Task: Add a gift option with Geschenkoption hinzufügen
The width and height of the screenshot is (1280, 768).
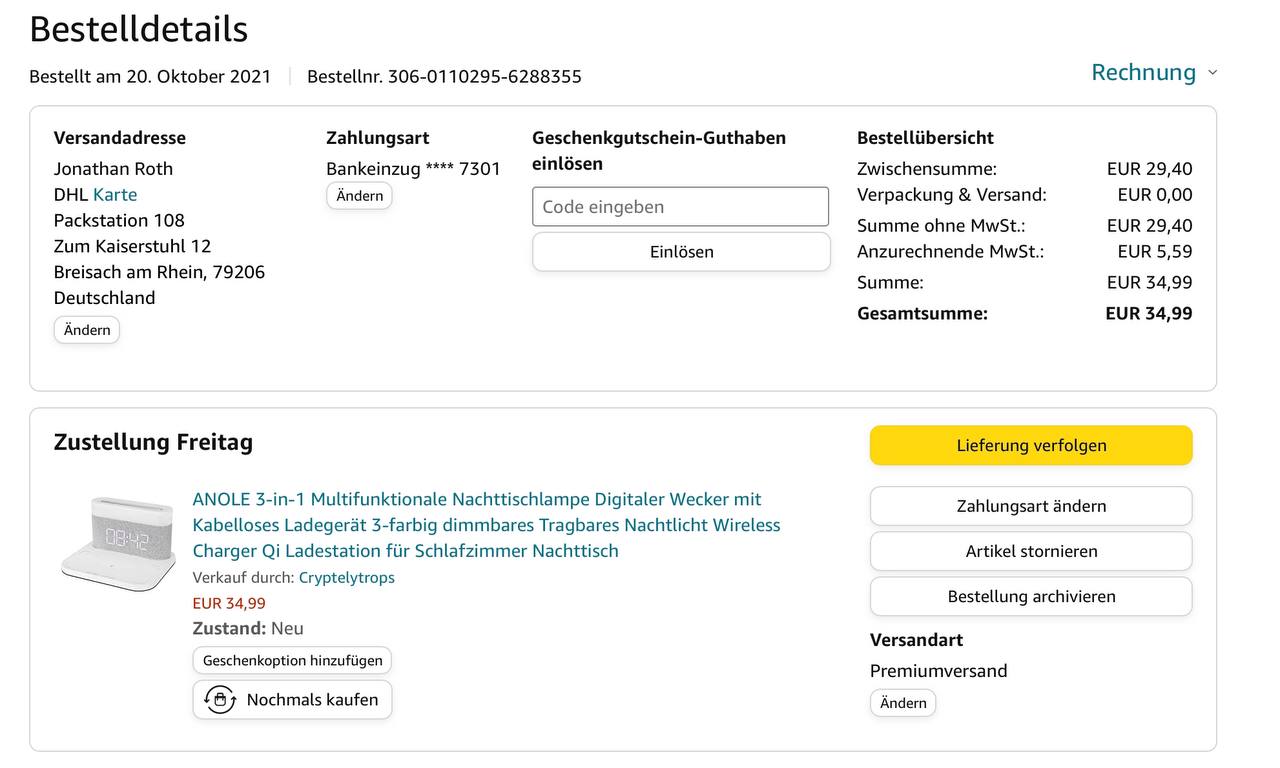Action: (x=292, y=660)
